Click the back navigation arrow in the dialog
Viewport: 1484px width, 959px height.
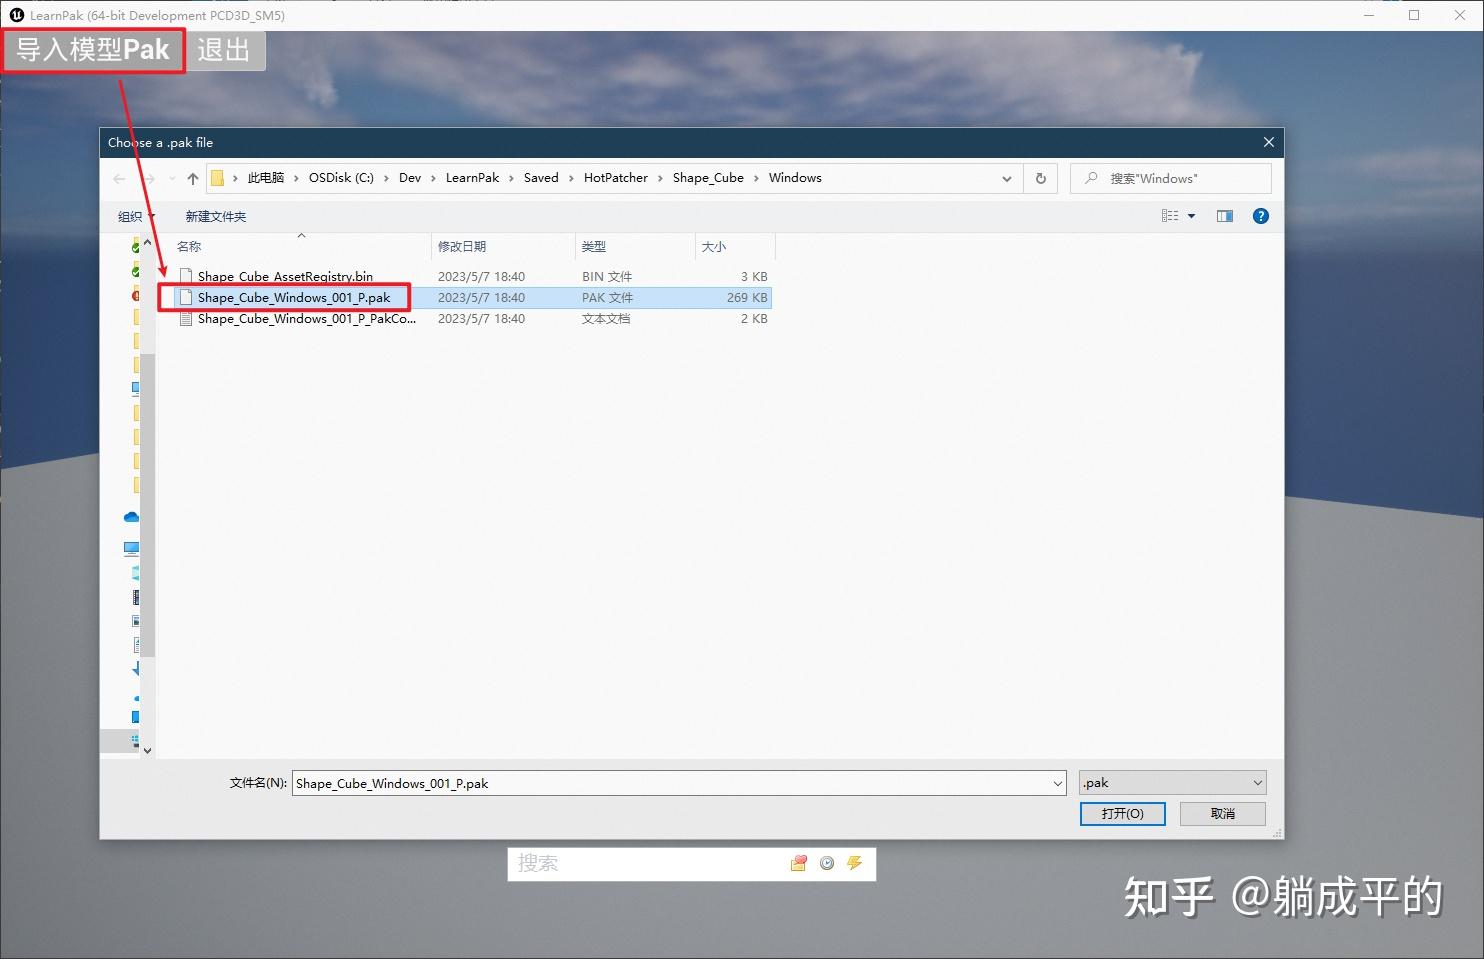pos(119,178)
